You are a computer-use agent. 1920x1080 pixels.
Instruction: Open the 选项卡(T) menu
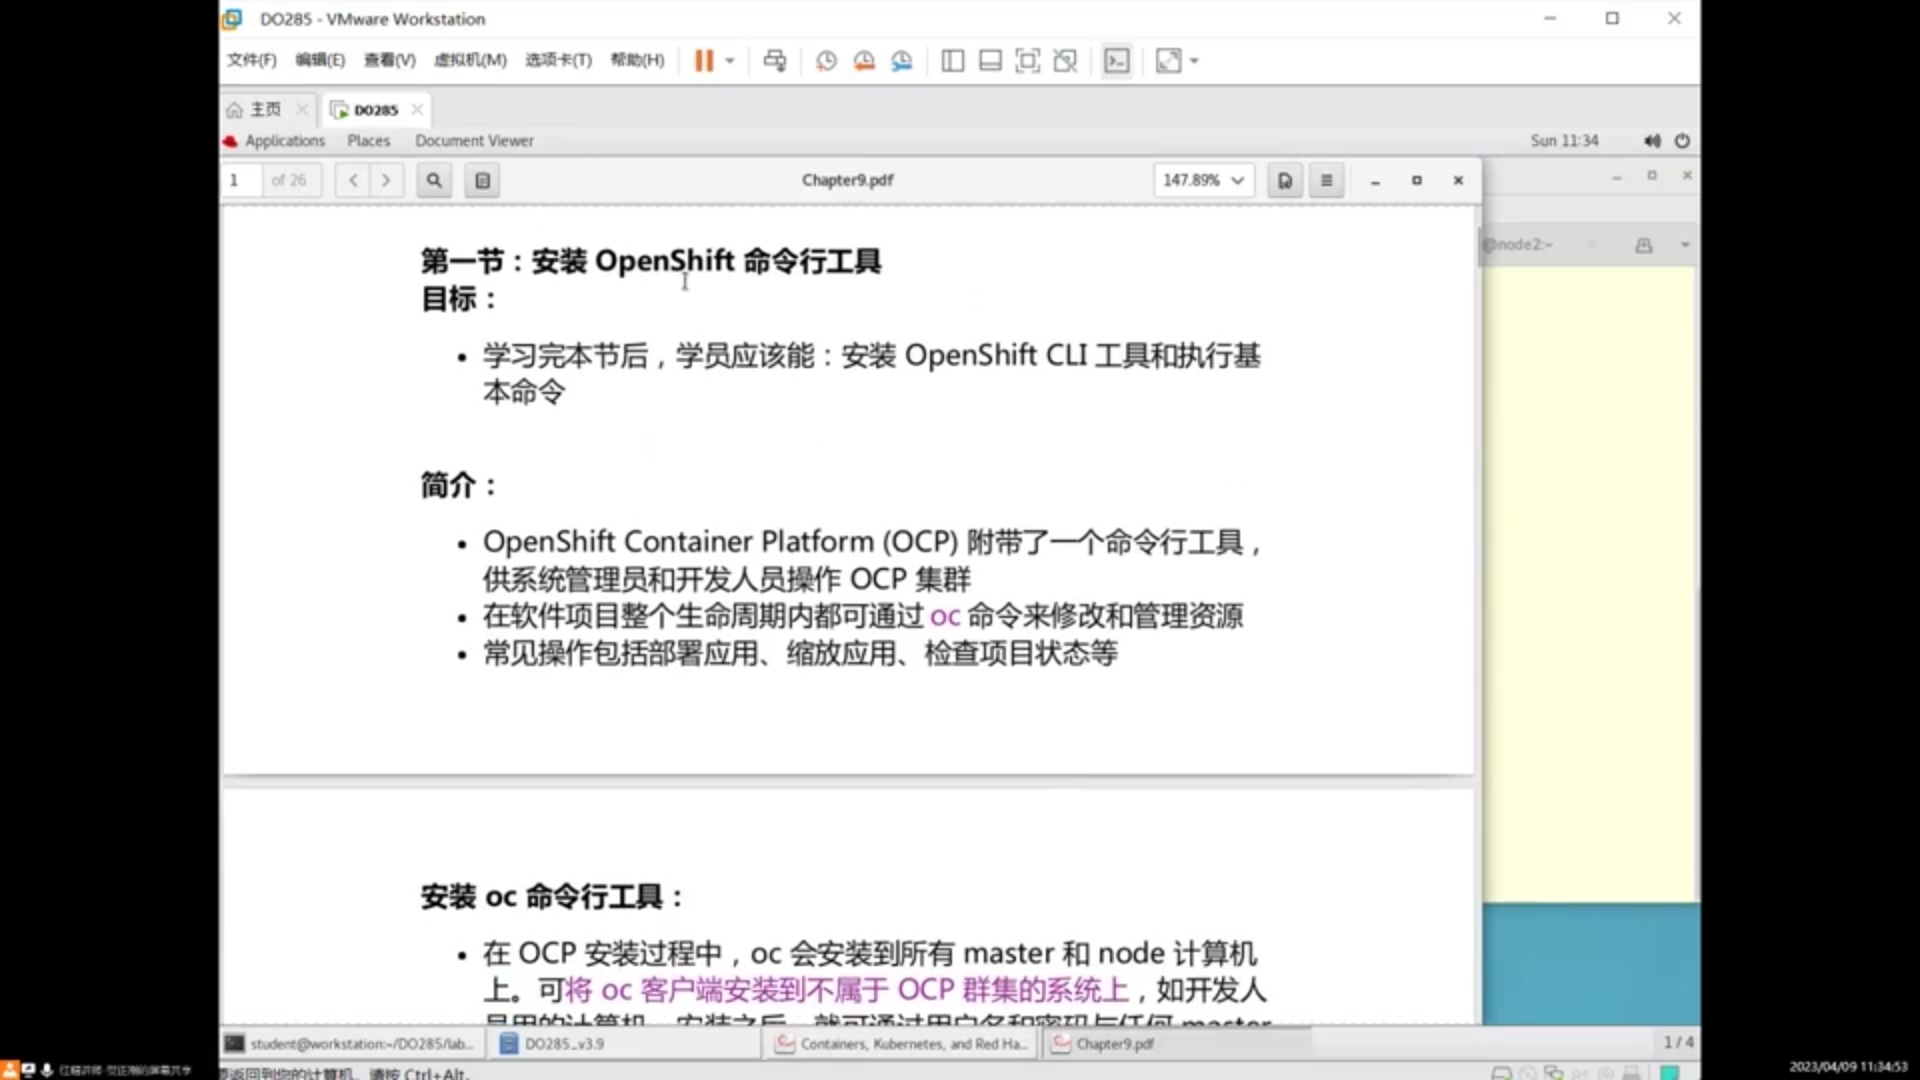pyautogui.click(x=558, y=60)
